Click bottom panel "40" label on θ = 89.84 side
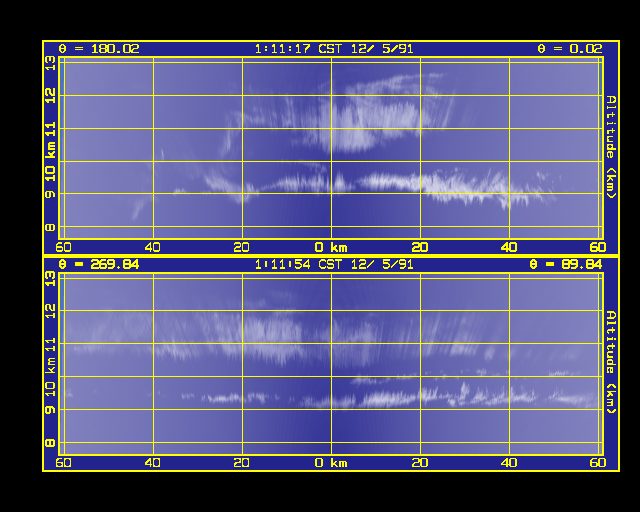Screen dimensions: 640x512 point(509,463)
